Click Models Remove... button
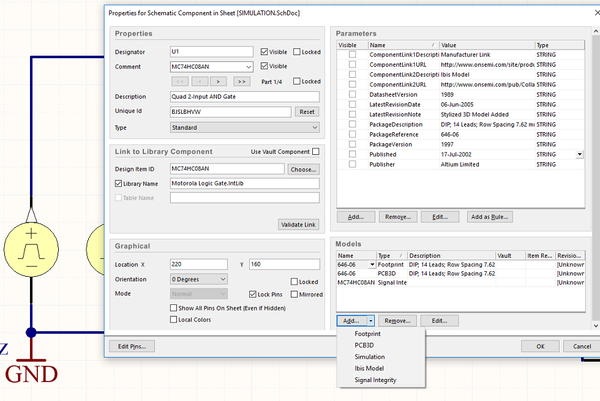The image size is (600, 401). click(397, 321)
